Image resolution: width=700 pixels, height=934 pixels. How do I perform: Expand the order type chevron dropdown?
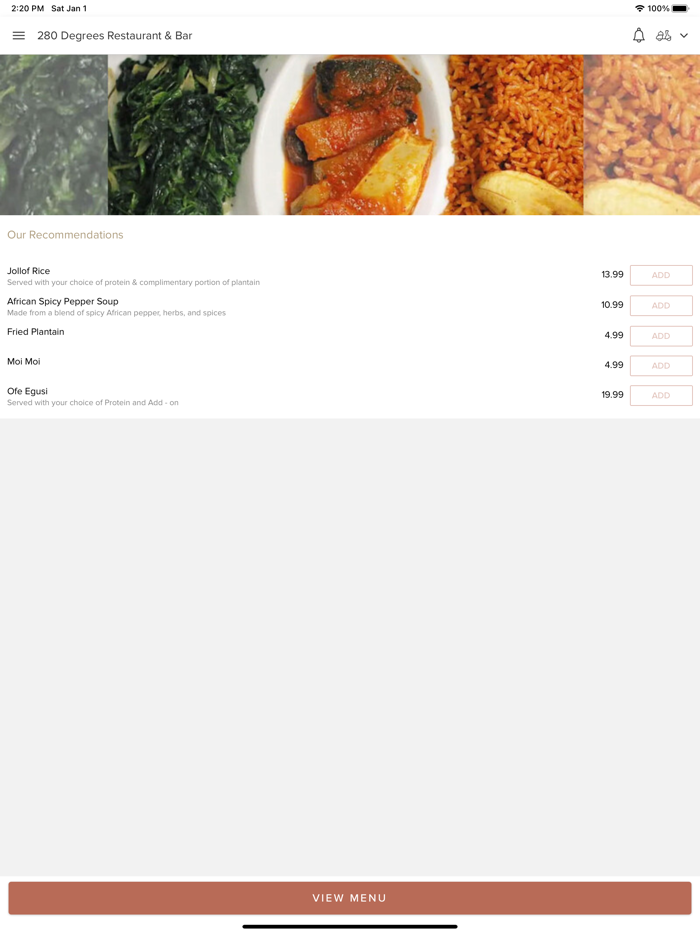[684, 36]
